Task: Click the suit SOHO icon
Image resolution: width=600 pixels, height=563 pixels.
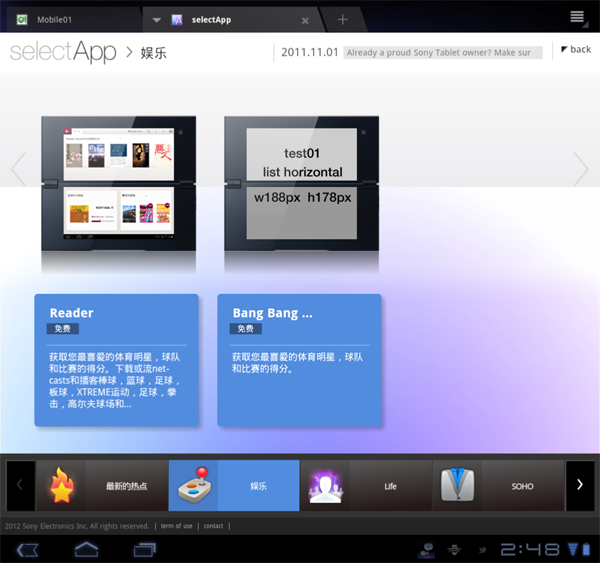Action: point(457,485)
